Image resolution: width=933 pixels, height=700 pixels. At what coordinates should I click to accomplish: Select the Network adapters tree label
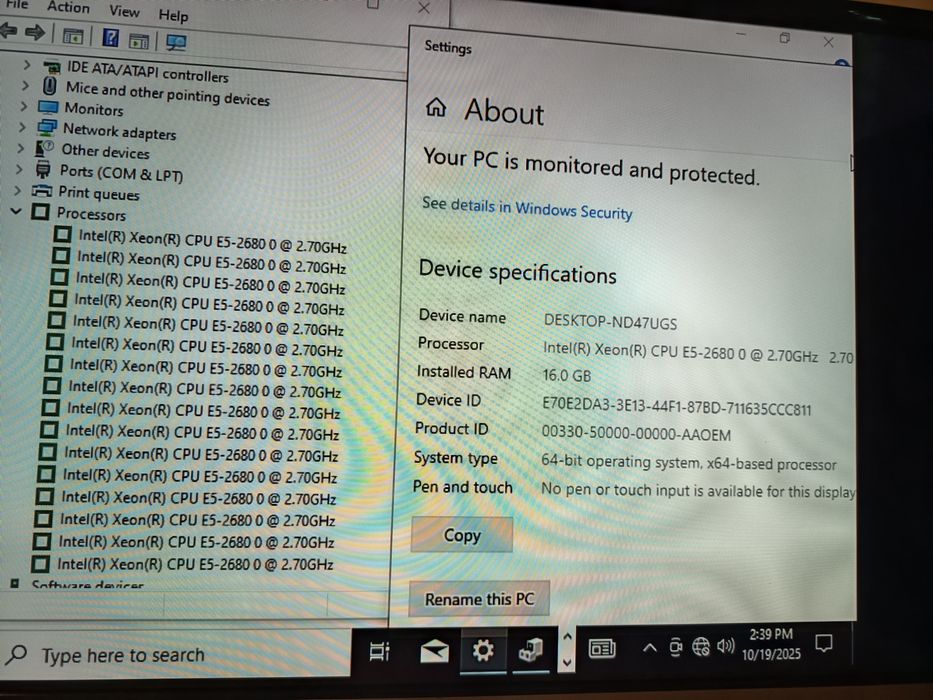point(119,132)
